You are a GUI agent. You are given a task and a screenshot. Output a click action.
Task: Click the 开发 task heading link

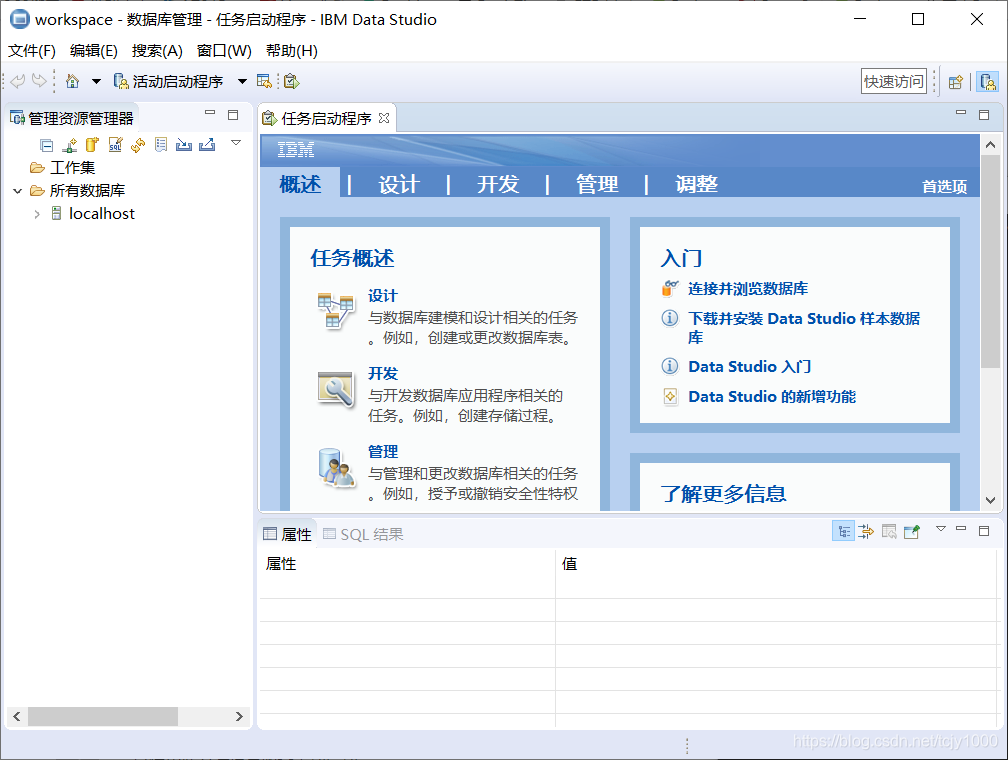(x=382, y=374)
